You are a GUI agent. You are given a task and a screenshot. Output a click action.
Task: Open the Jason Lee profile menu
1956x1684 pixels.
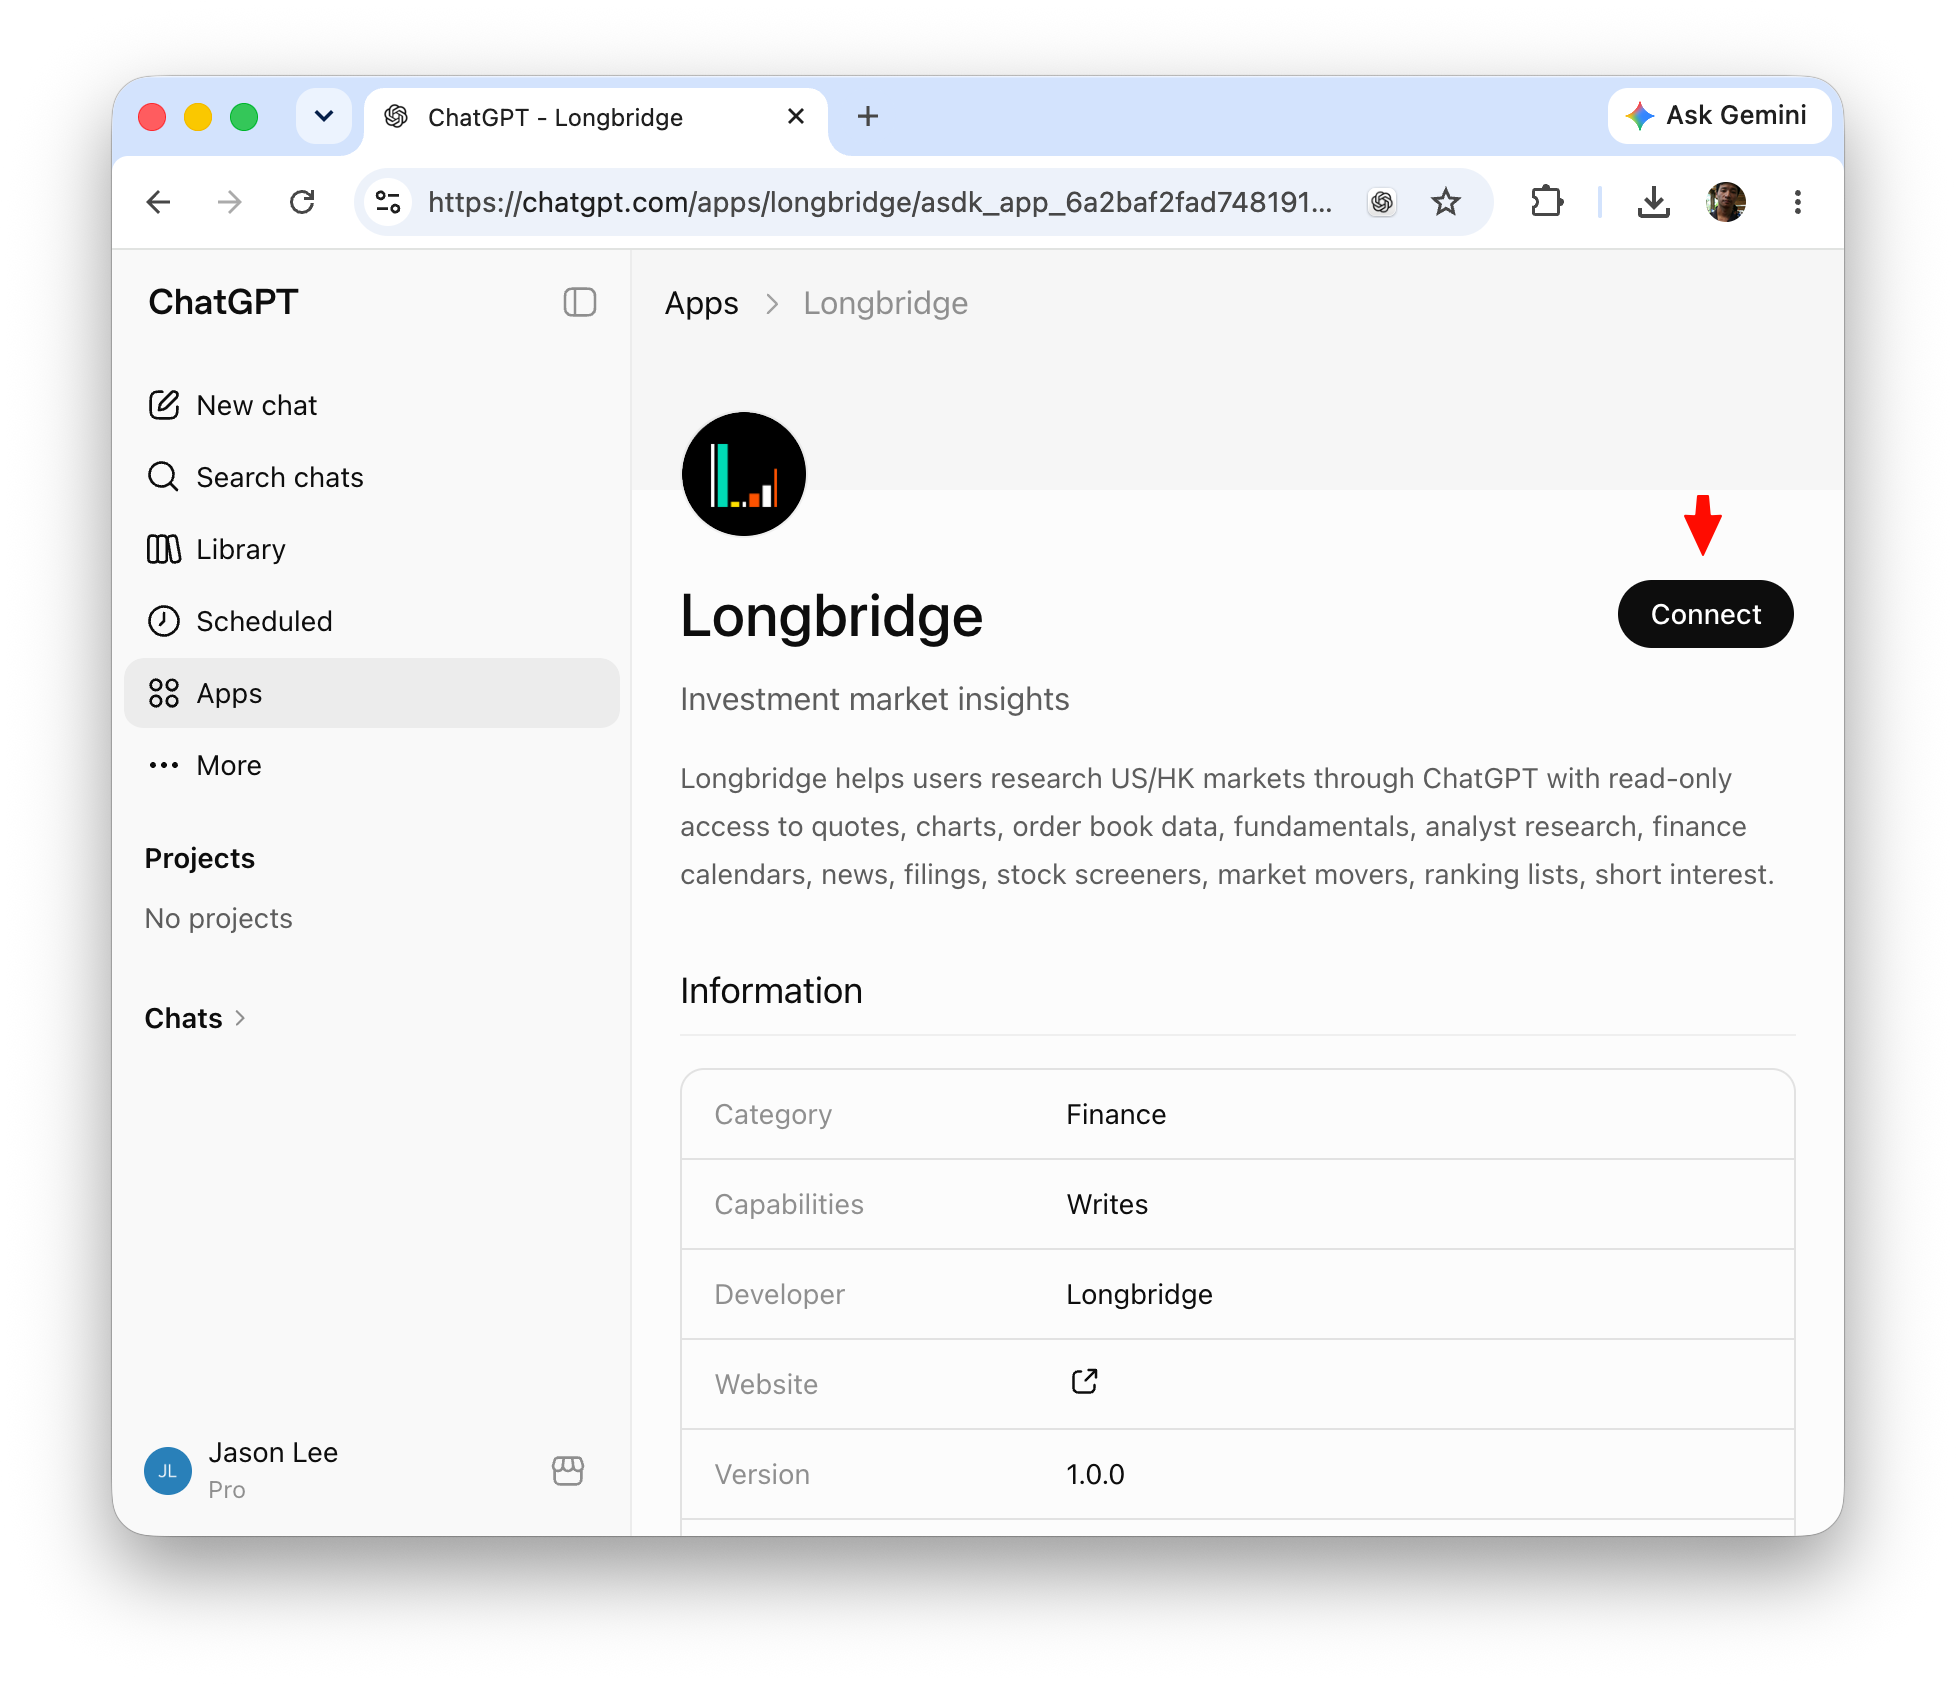272,1470
